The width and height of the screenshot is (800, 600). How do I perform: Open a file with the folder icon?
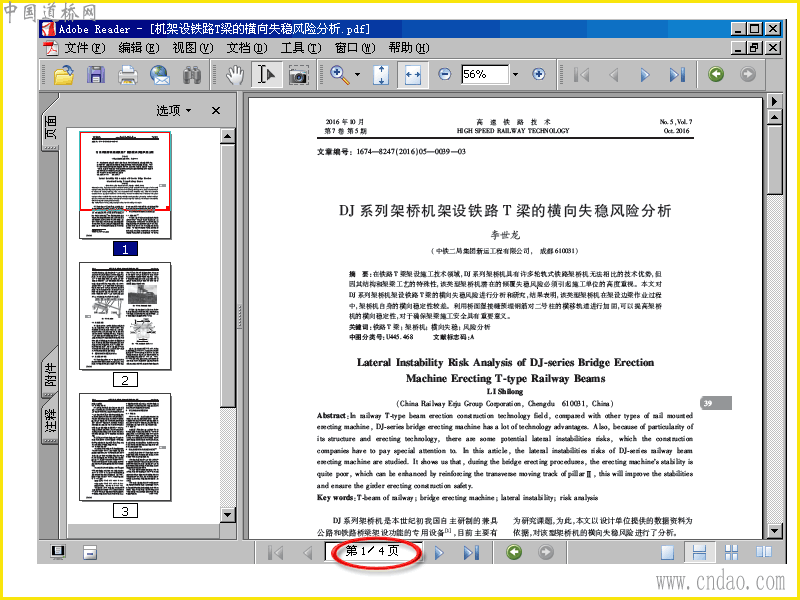point(64,75)
